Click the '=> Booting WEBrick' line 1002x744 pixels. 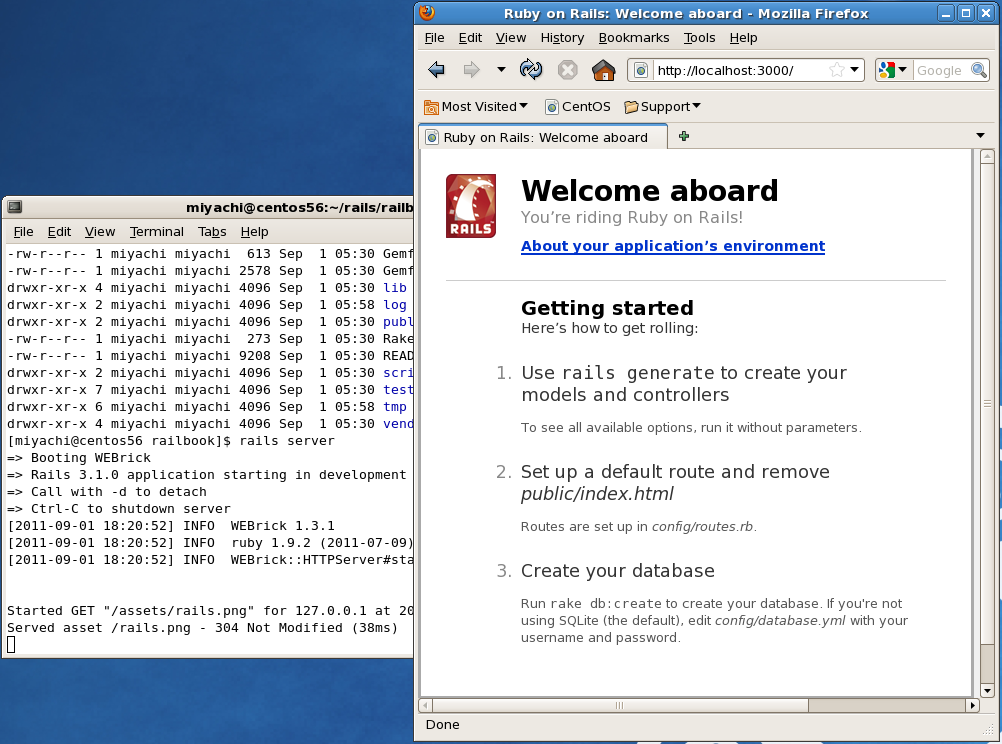(x=79, y=458)
